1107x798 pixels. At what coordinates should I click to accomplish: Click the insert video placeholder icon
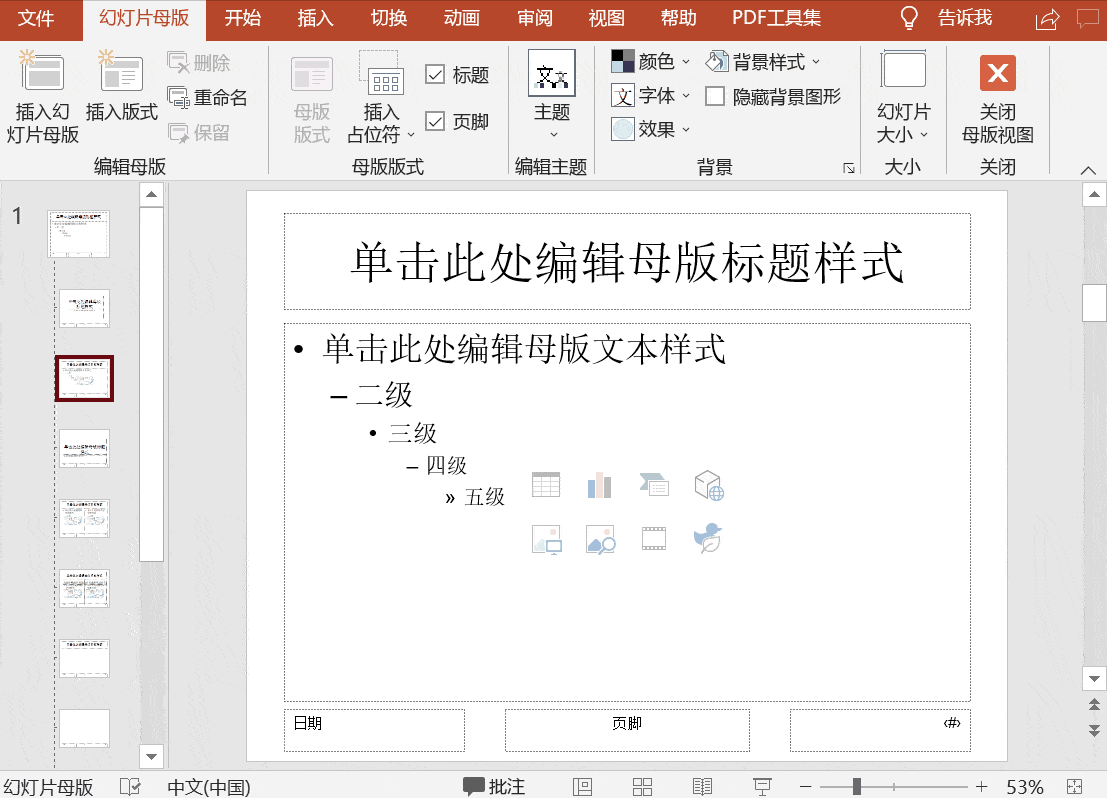(x=654, y=539)
